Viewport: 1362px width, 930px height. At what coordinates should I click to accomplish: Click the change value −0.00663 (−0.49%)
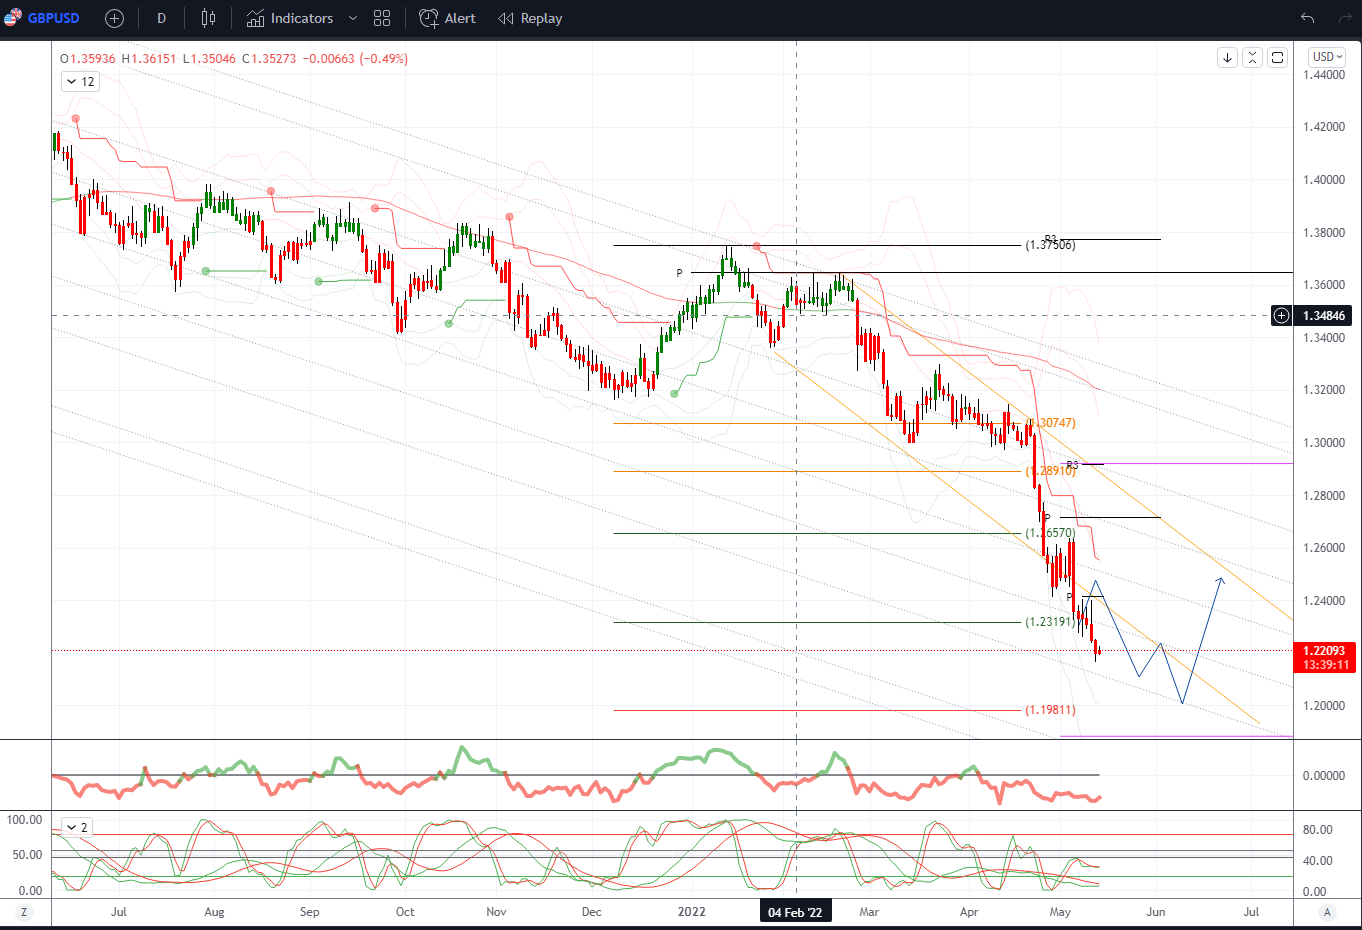click(355, 59)
